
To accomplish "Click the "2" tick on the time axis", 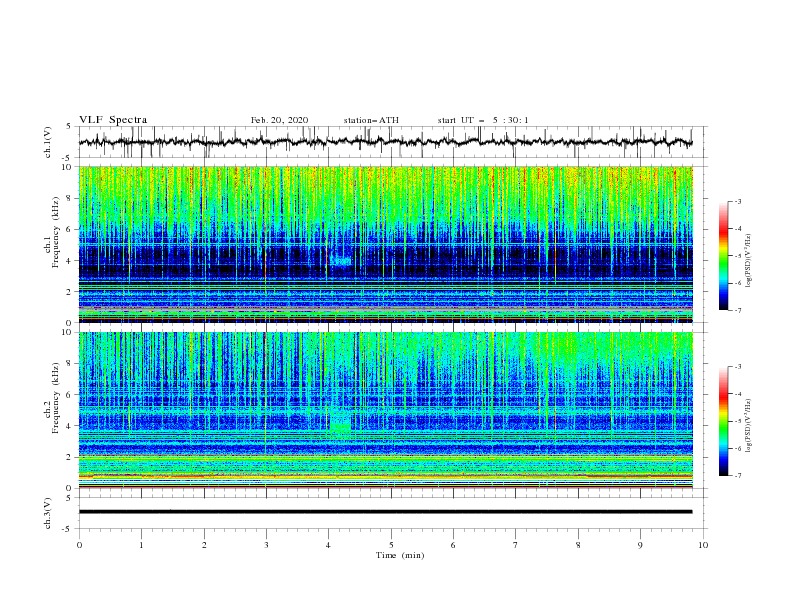I will pos(204,545).
